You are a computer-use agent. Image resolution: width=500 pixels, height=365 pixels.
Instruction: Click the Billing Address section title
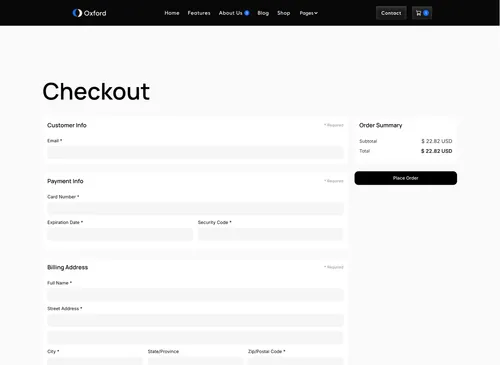click(68, 267)
